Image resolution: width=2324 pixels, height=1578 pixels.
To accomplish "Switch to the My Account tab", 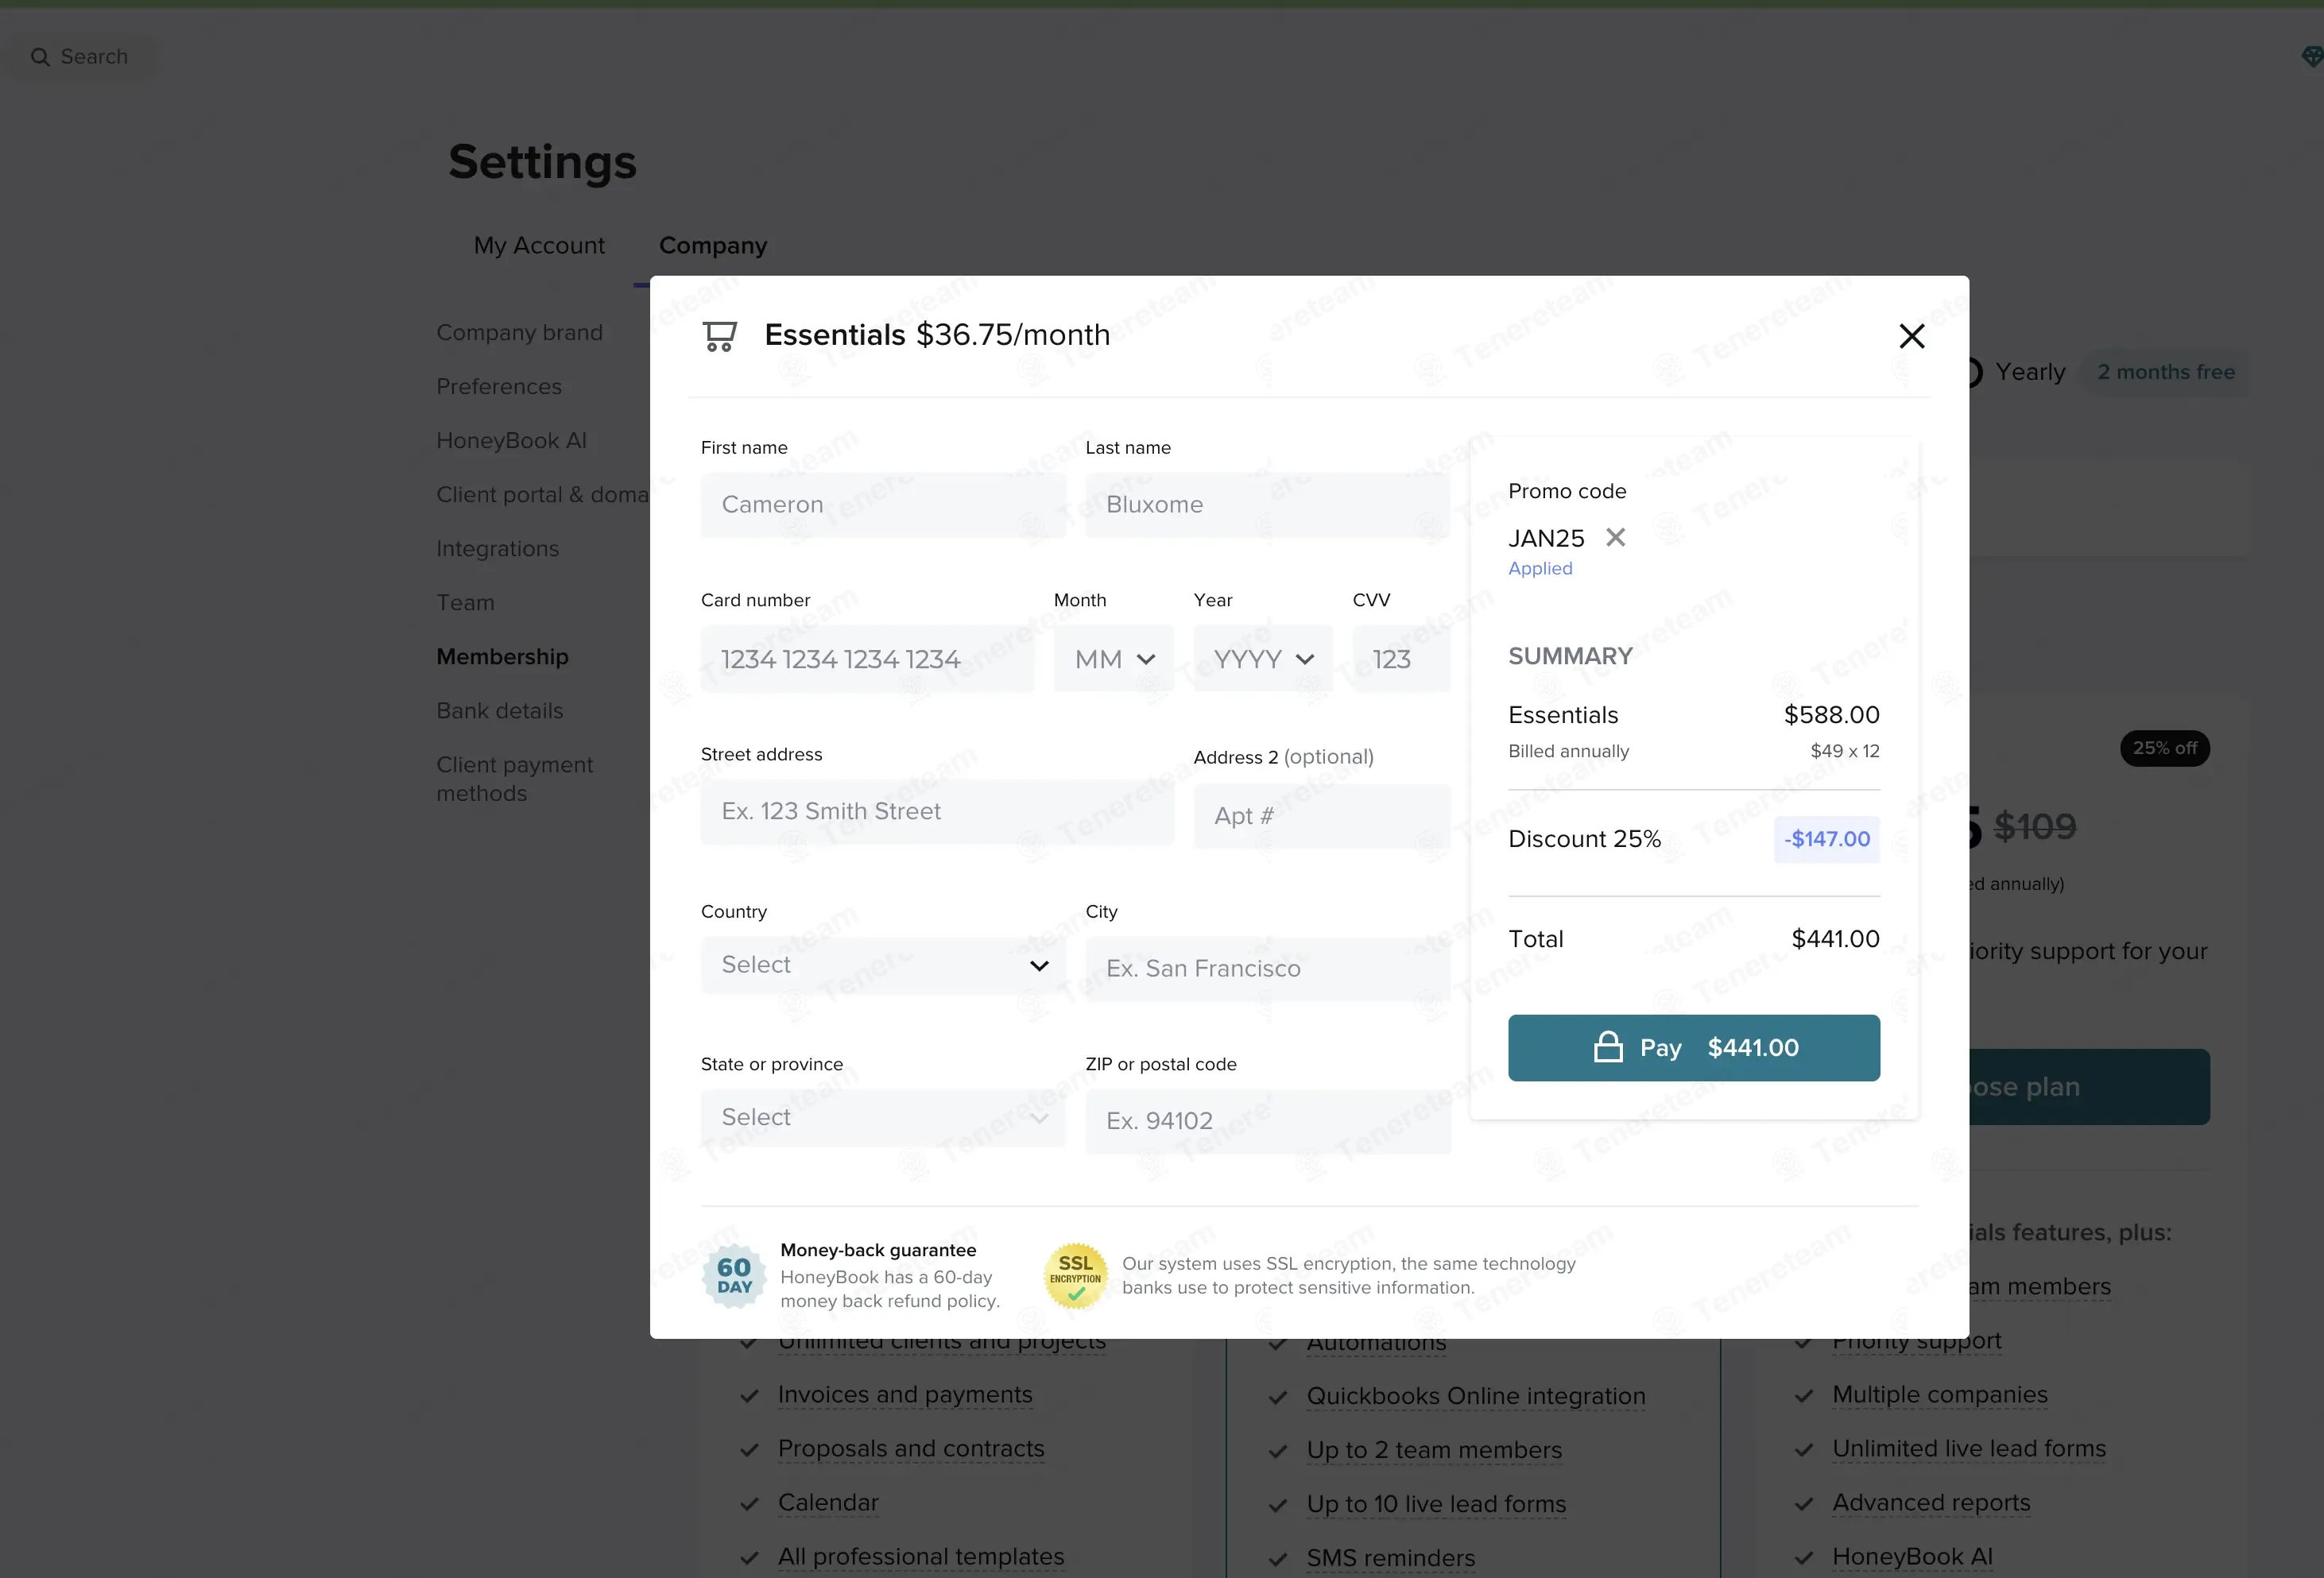I will click(539, 246).
